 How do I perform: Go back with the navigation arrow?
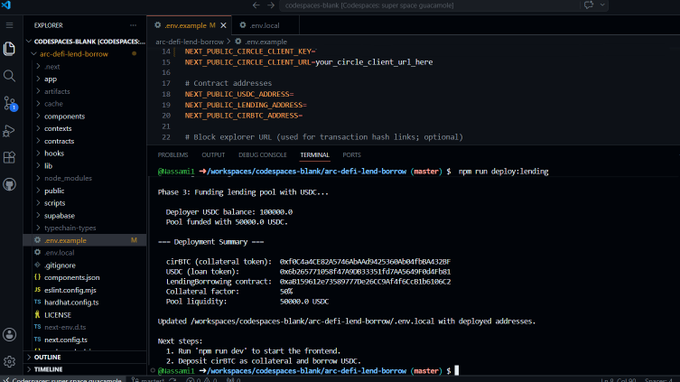(256, 5)
